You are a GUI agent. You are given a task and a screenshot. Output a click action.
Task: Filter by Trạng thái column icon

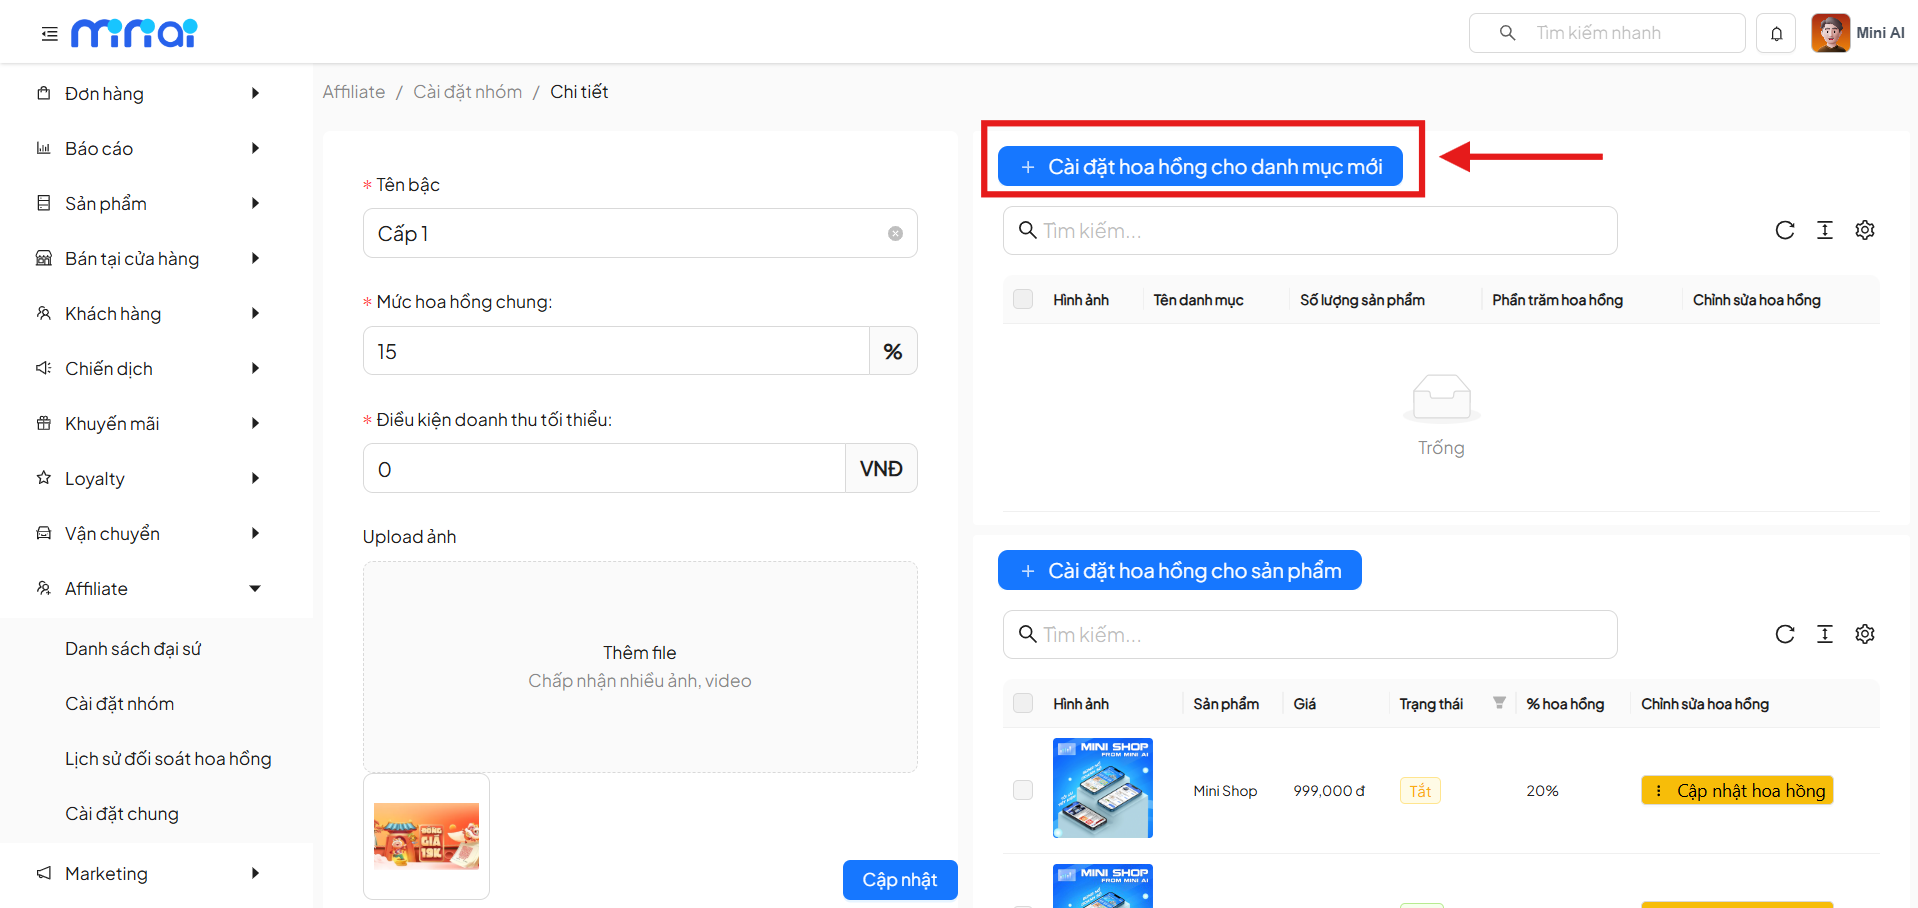click(x=1499, y=703)
